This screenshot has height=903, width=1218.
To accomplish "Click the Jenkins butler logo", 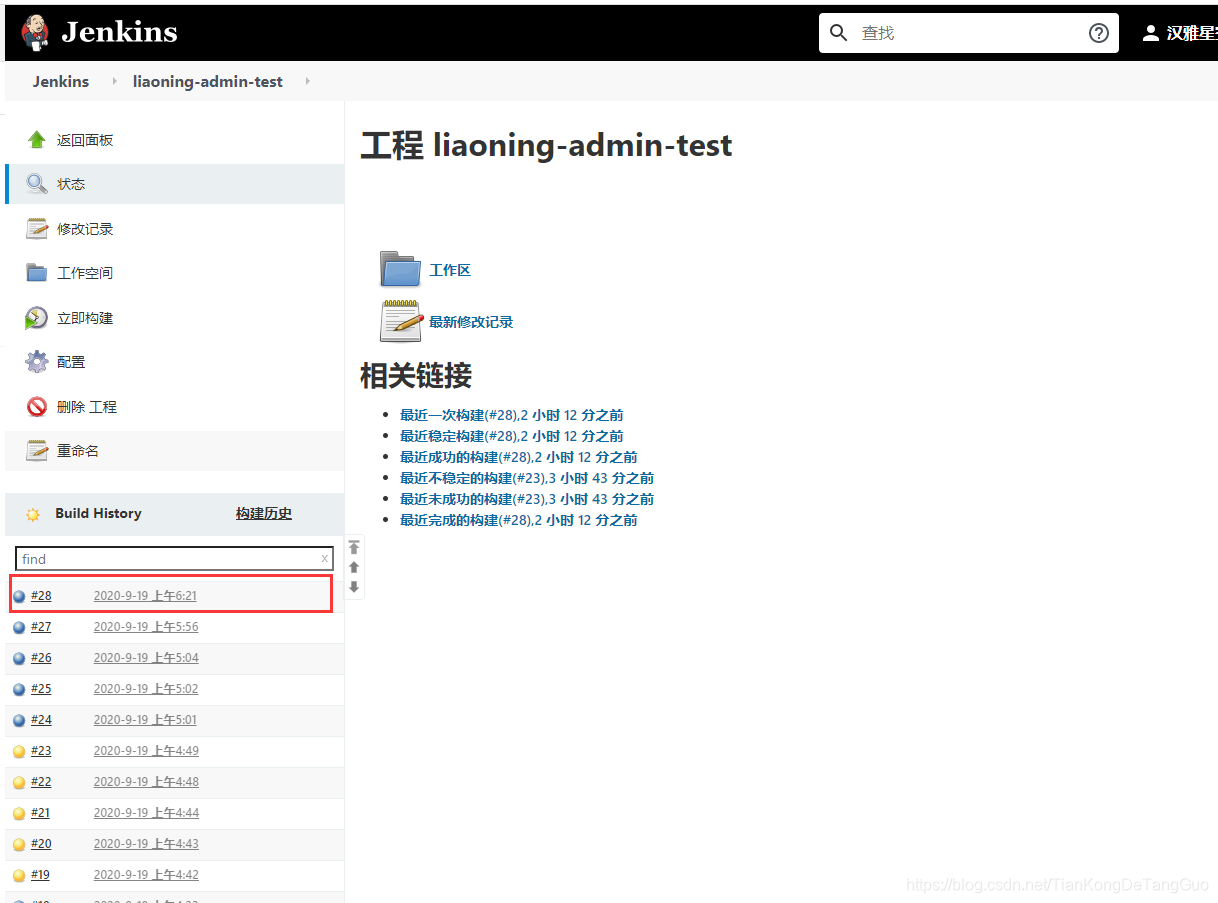I will point(34,32).
